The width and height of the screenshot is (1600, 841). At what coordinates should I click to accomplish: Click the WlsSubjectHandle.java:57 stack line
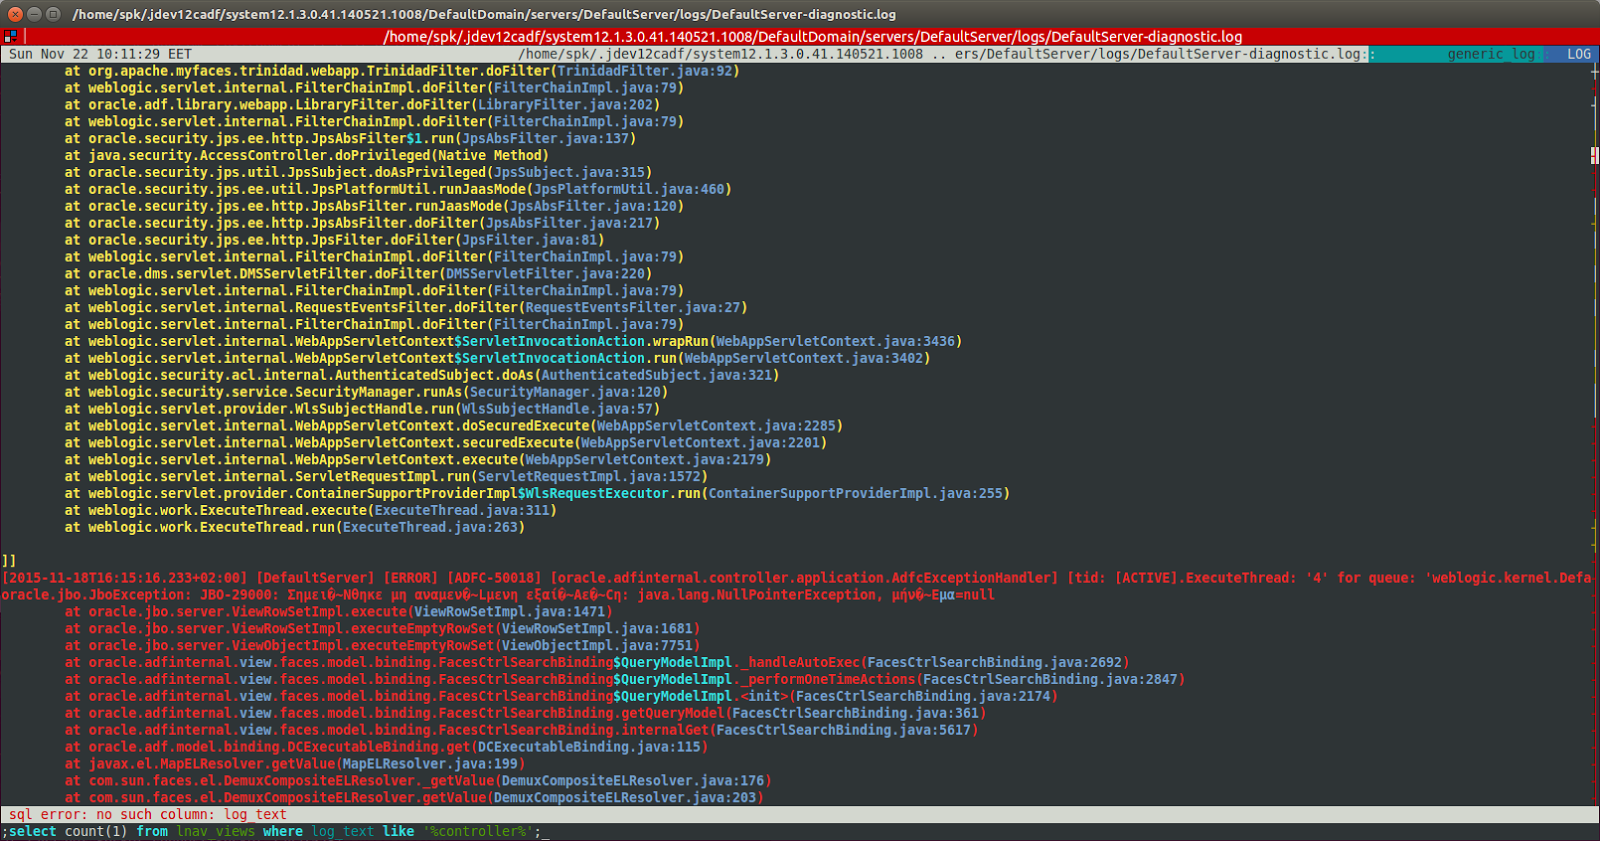[362, 410]
